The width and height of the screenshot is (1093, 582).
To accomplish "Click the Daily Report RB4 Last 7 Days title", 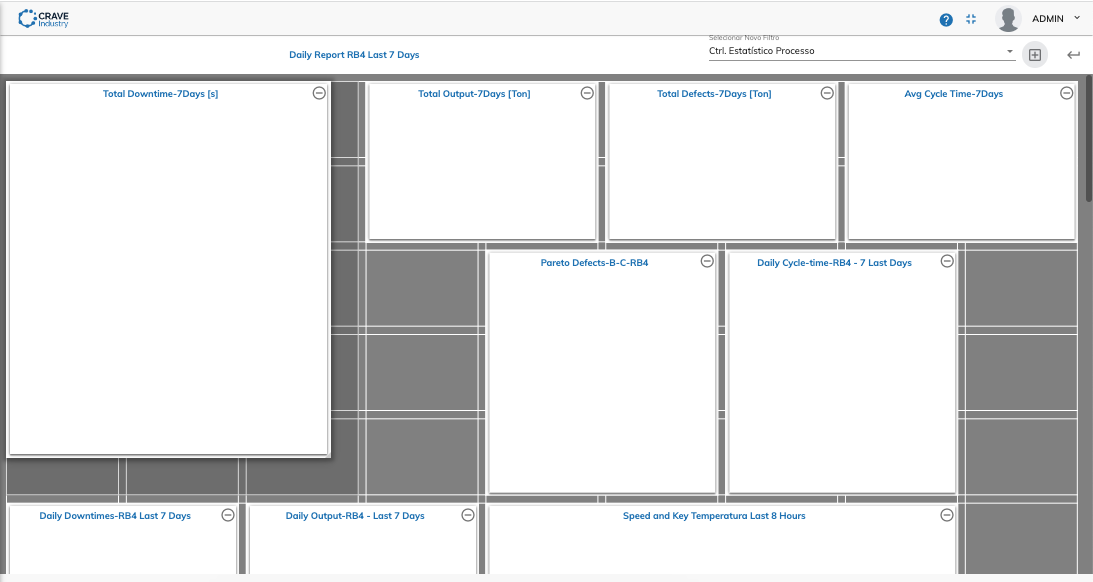I will 354,54.
